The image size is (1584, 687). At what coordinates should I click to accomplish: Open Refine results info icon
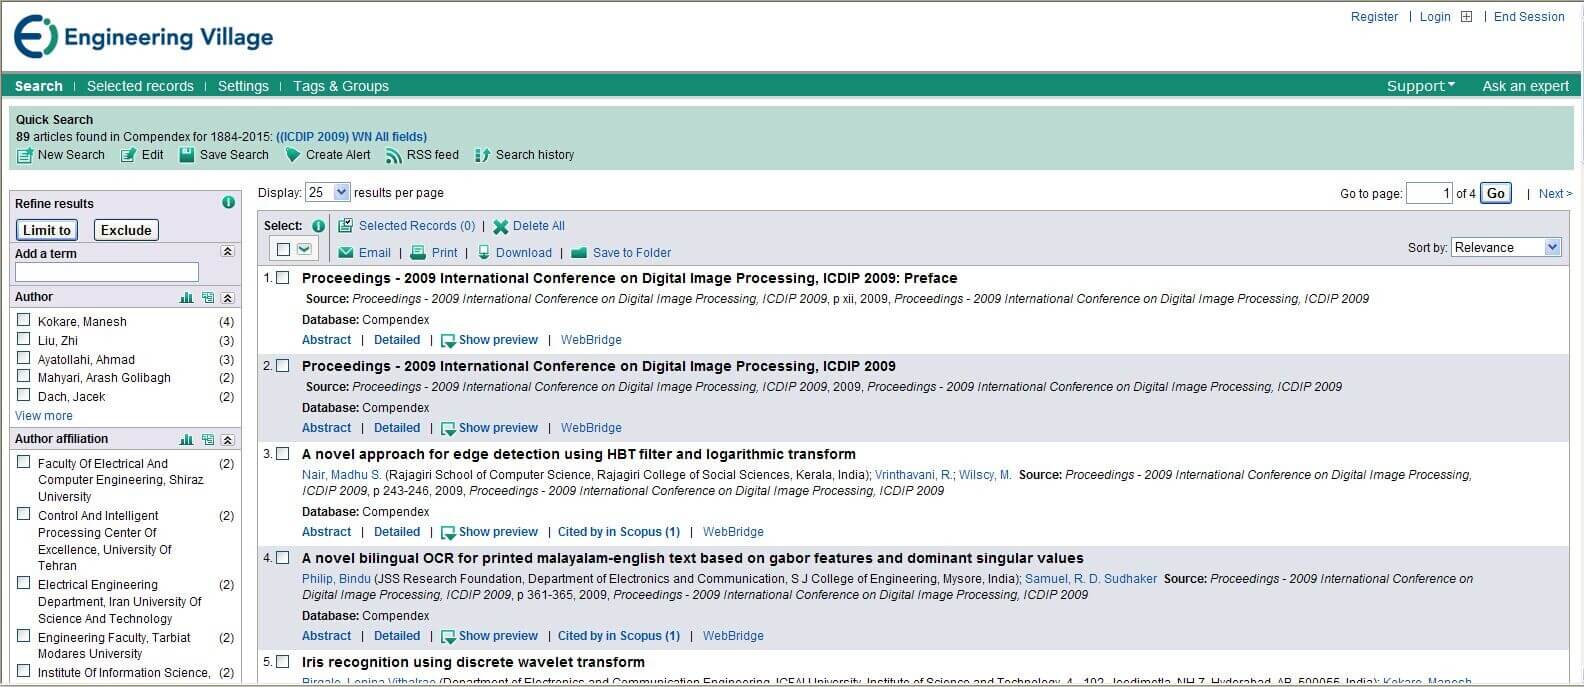(x=228, y=202)
